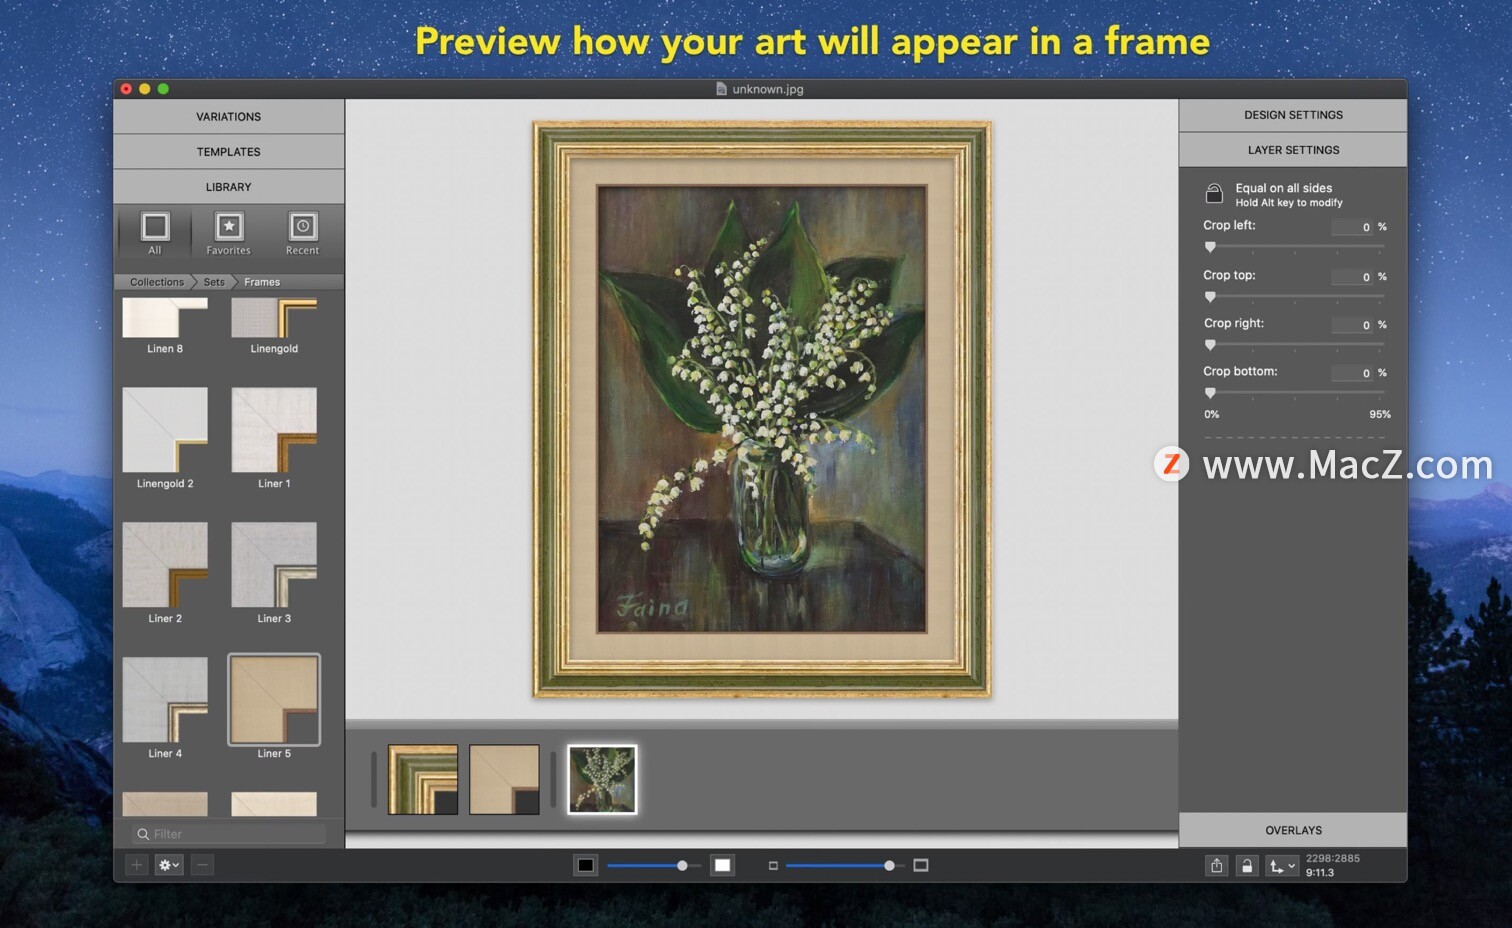Toggle the aspect ratio lock icon
This screenshot has width=1512, height=928.
[1246, 866]
